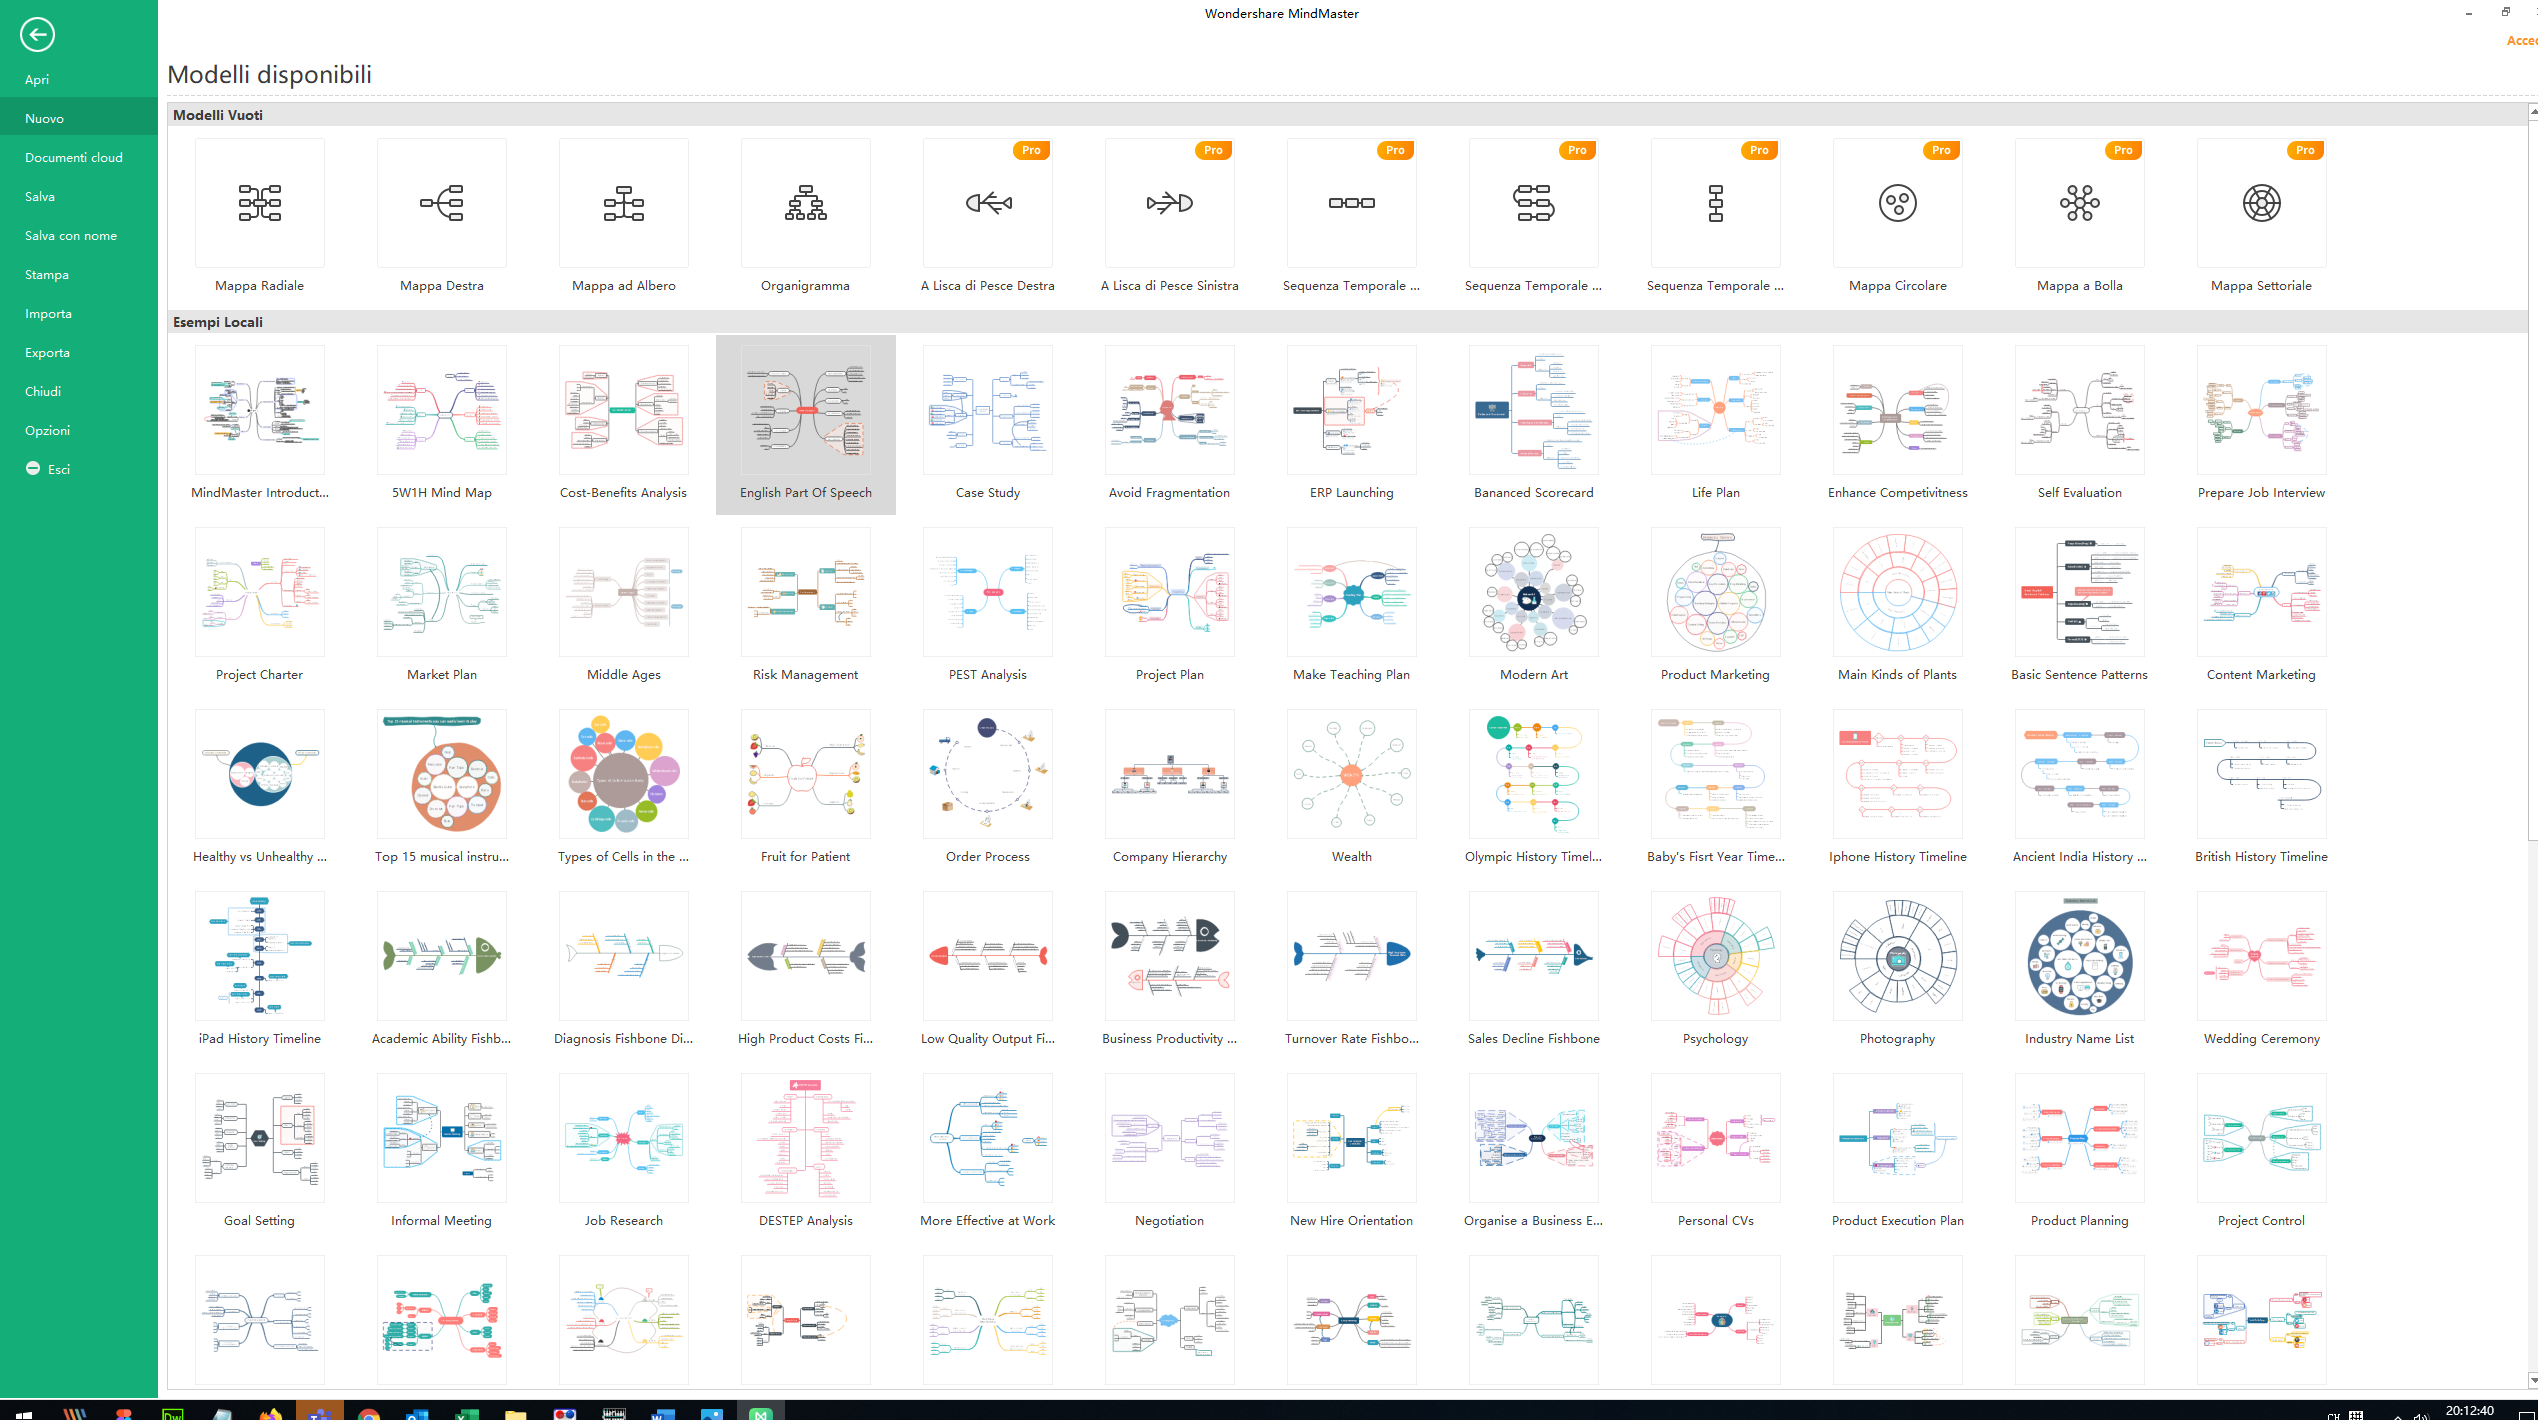The image size is (2538, 1420).
Task: Choose the Mappa Destra template icon
Action: pos(441,203)
